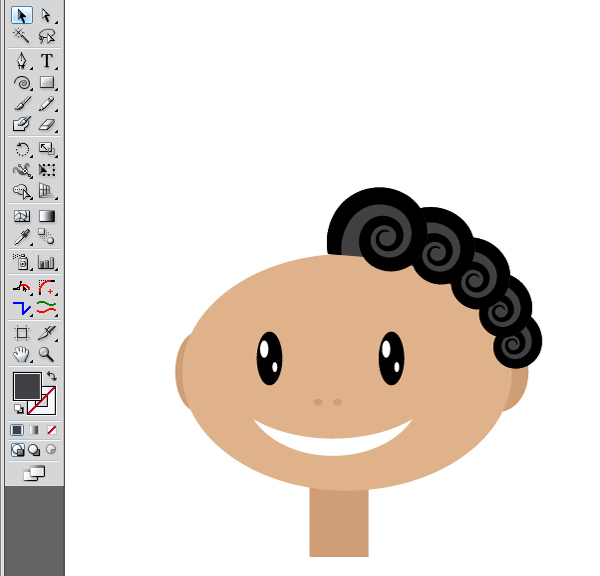Select the blue zigzag path plugin tool

22,307
